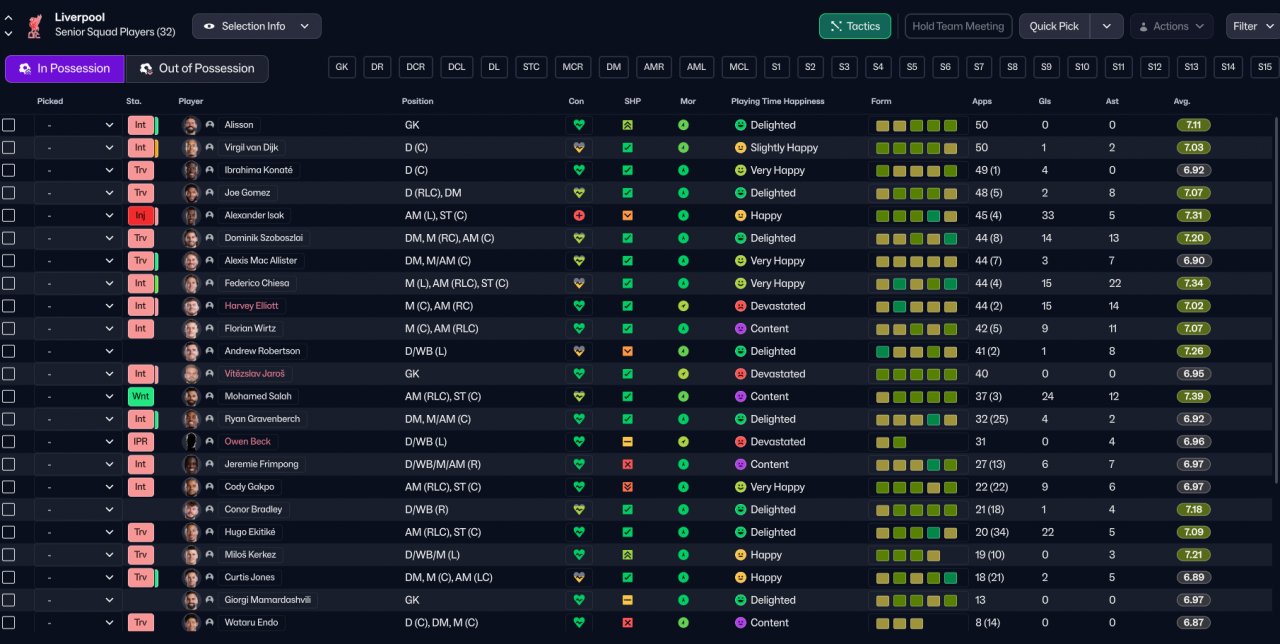Select the STC position slot
The width and height of the screenshot is (1280, 644).
(531, 67)
